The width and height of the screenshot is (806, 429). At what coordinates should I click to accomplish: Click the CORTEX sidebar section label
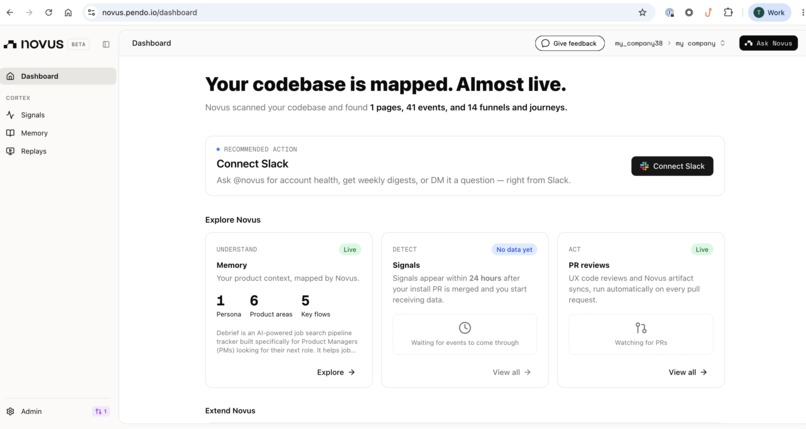[18, 98]
